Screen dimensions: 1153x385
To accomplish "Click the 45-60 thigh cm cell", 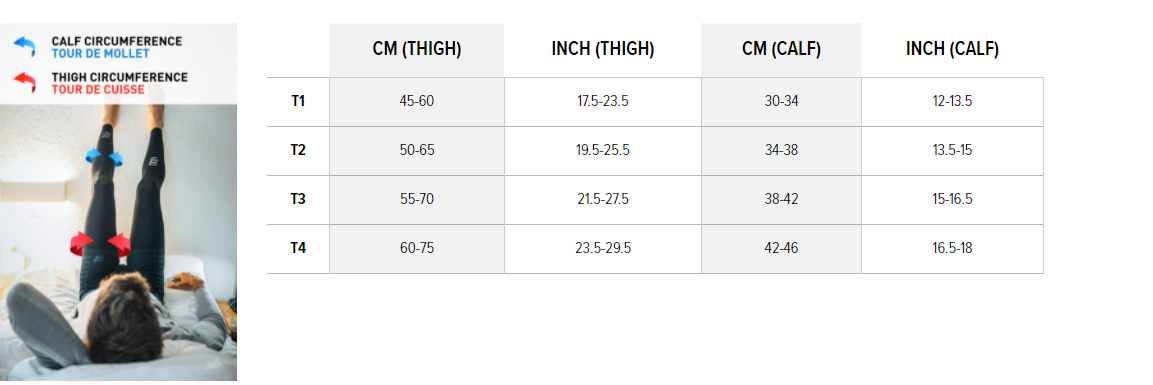I will 417,101.
